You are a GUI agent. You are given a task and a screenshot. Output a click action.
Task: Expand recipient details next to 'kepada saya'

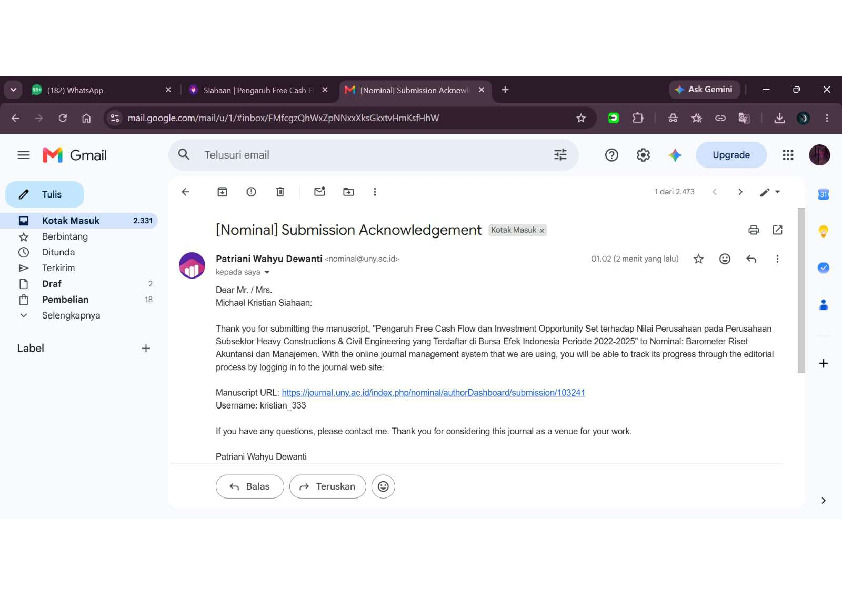coord(266,272)
